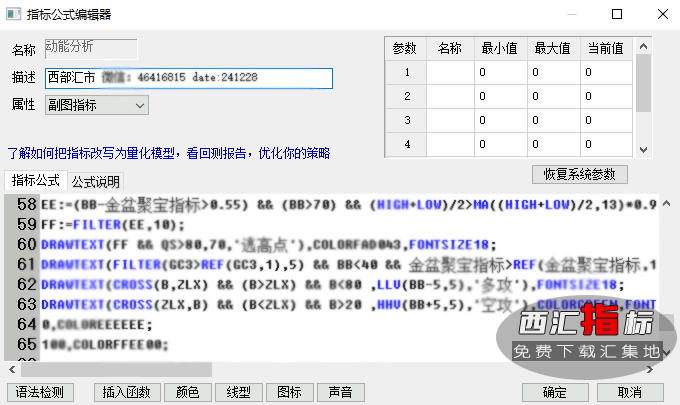
Task: Click the 图标 button
Action: [289, 392]
